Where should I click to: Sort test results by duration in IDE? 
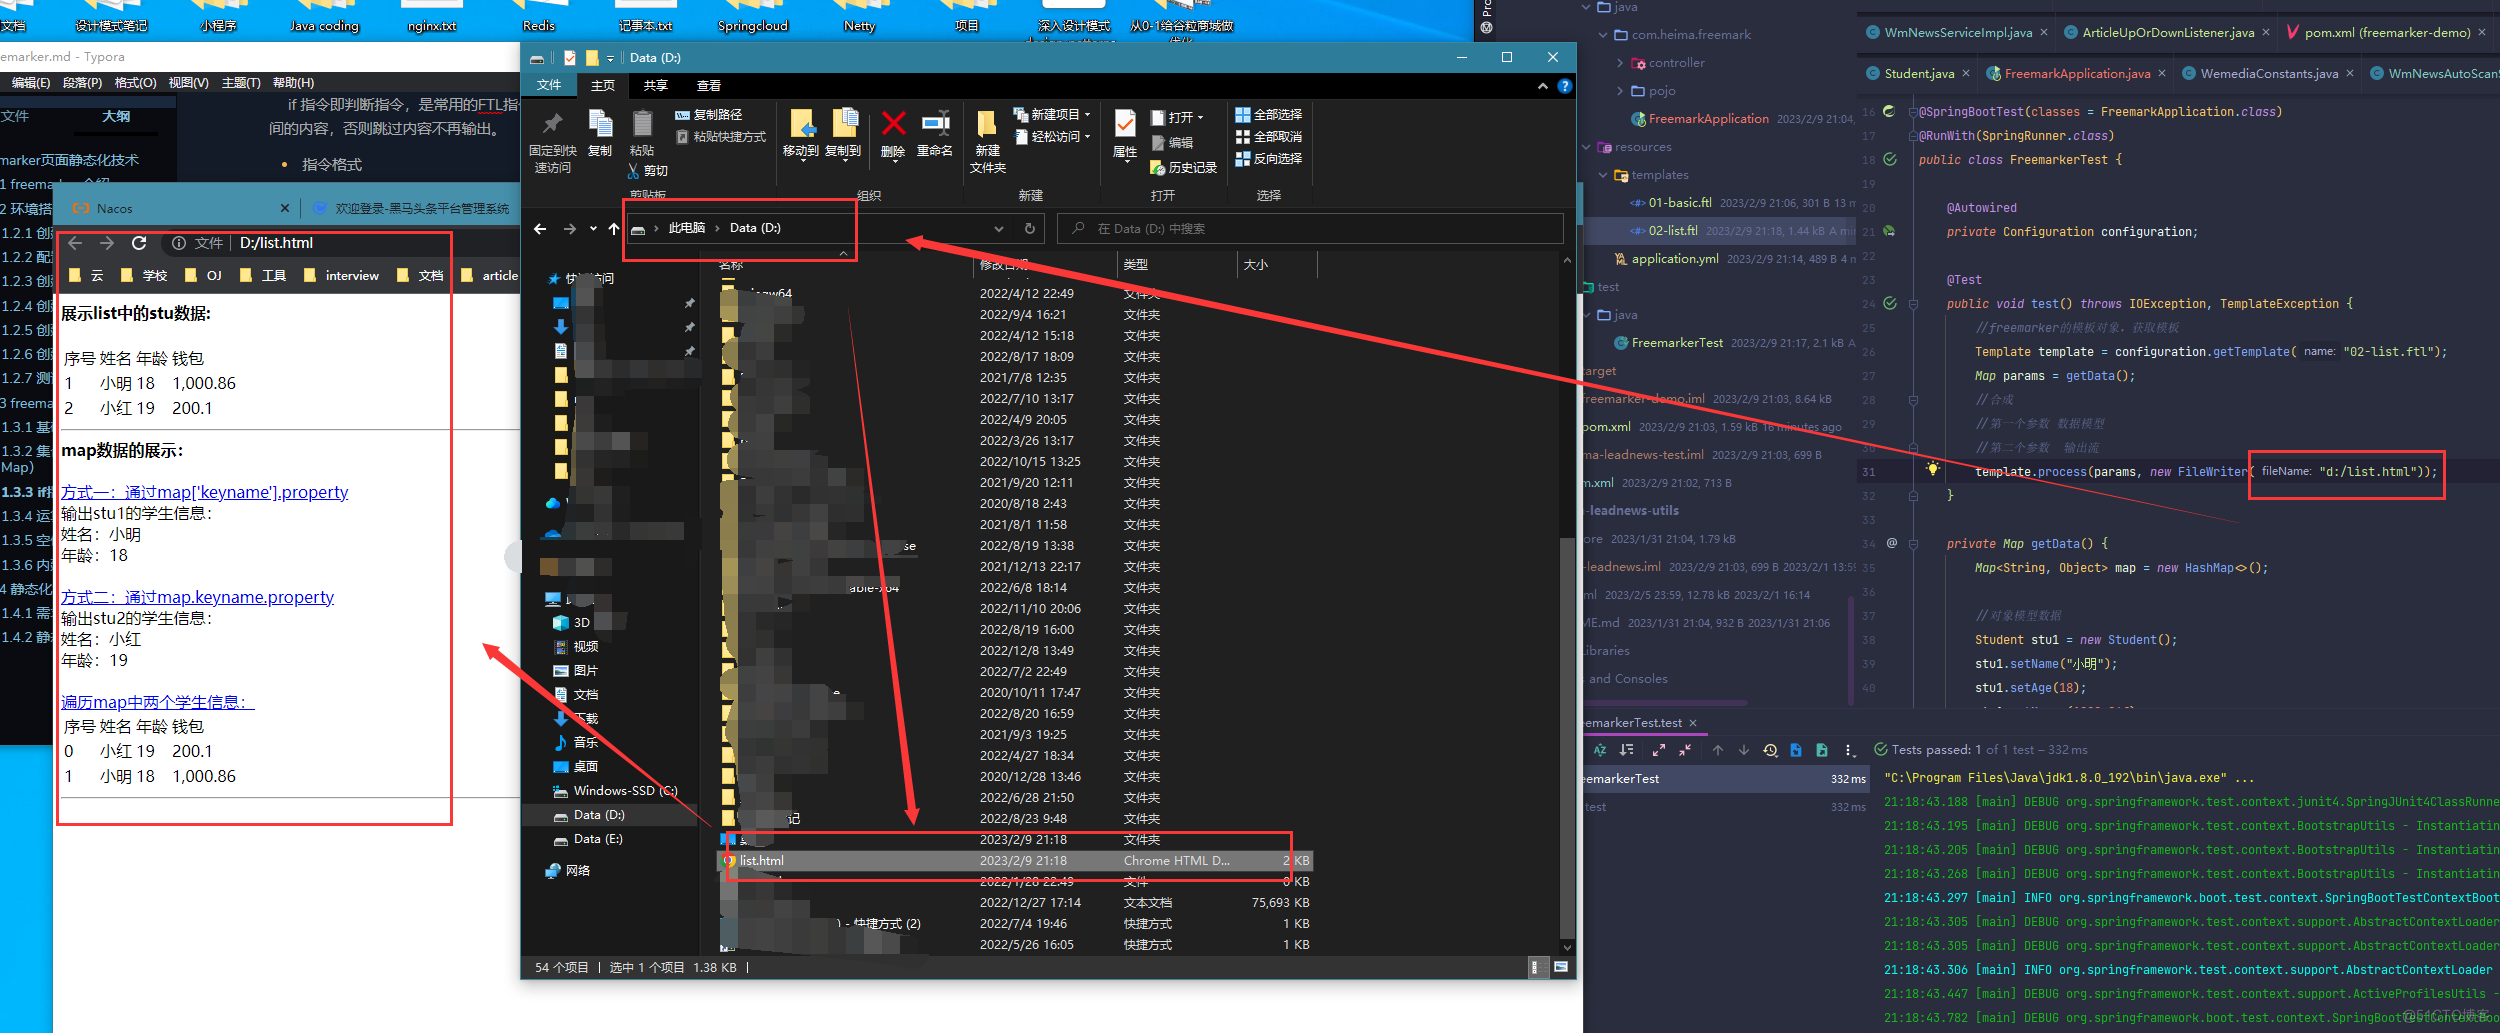click(1627, 750)
